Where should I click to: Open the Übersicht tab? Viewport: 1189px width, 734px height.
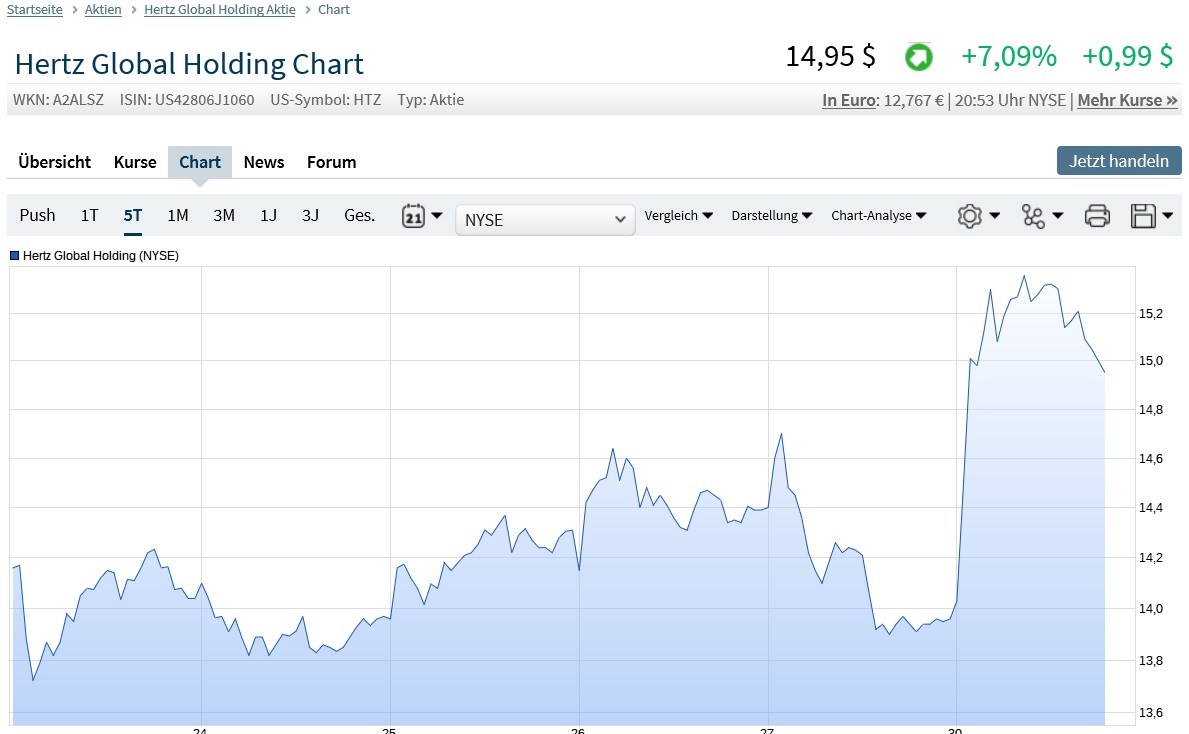click(x=55, y=162)
